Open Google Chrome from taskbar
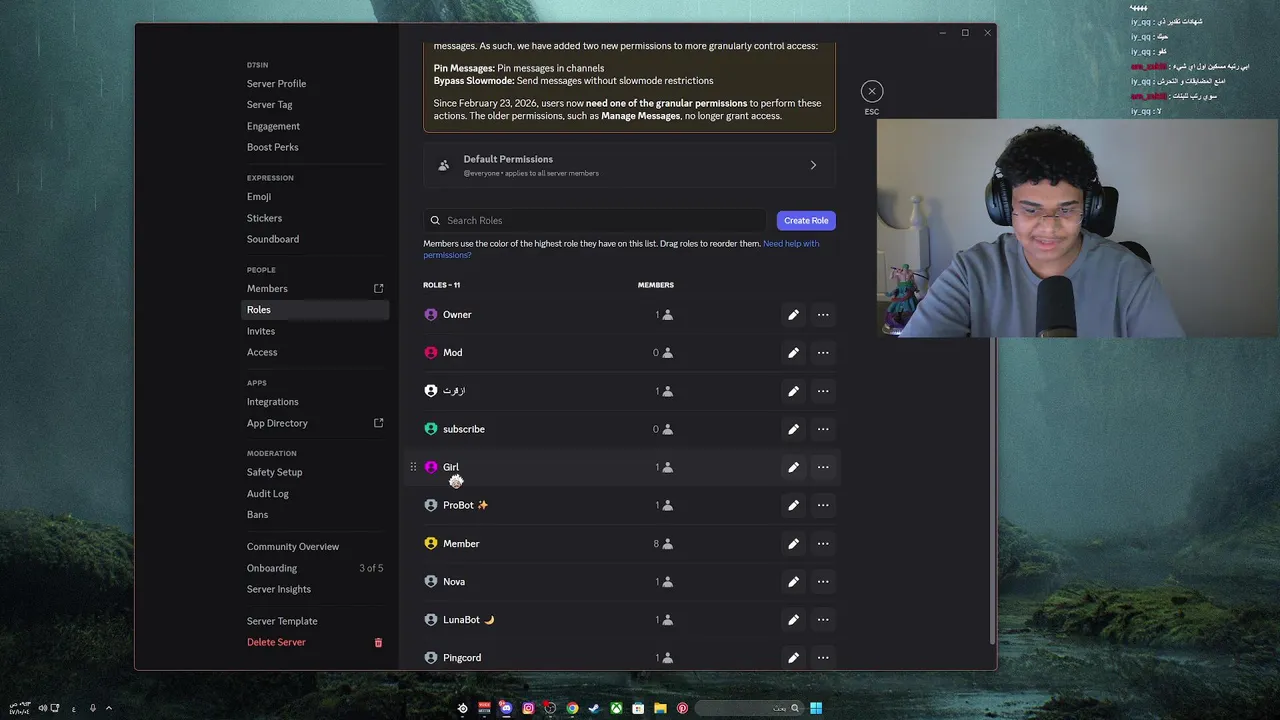Viewport: 1280px width, 720px height. pos(572,708)
